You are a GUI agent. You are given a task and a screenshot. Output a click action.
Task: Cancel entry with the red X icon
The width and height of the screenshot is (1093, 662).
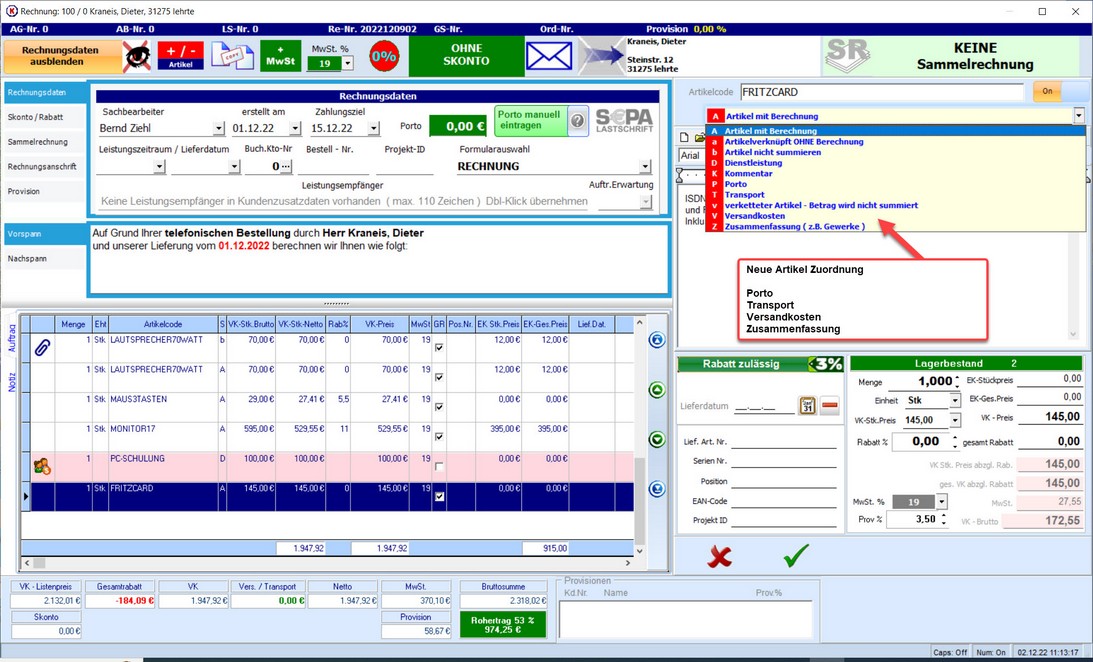[x=719, y=556]
